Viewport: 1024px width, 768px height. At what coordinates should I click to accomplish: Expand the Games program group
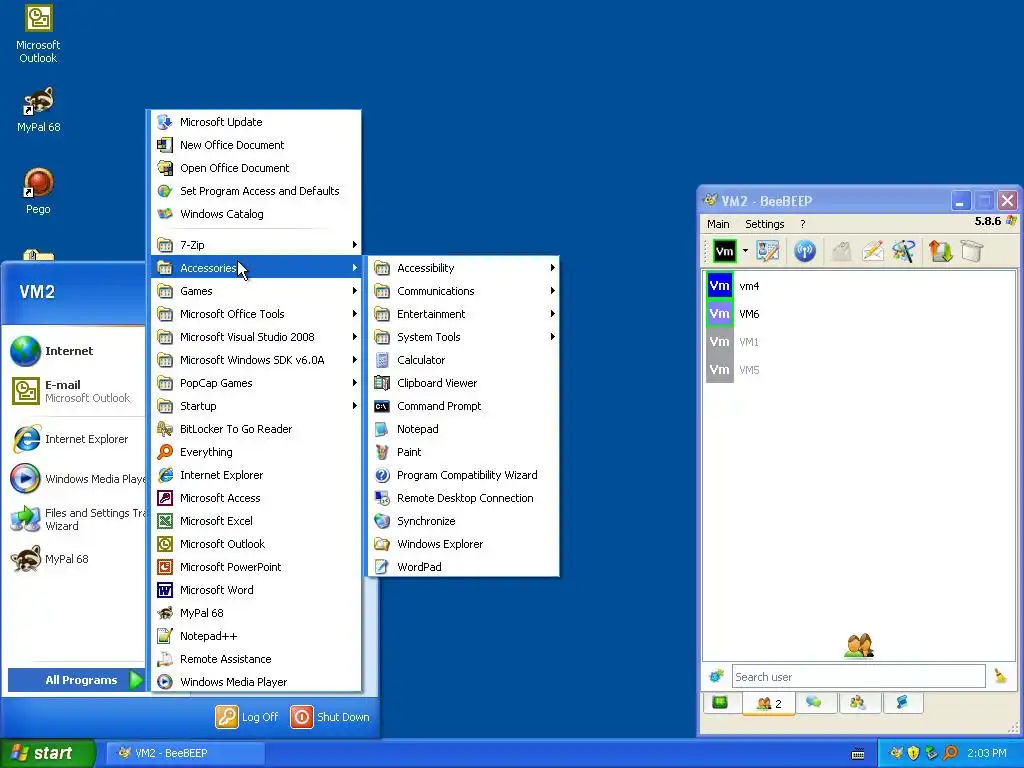click(x=256, y=291)
